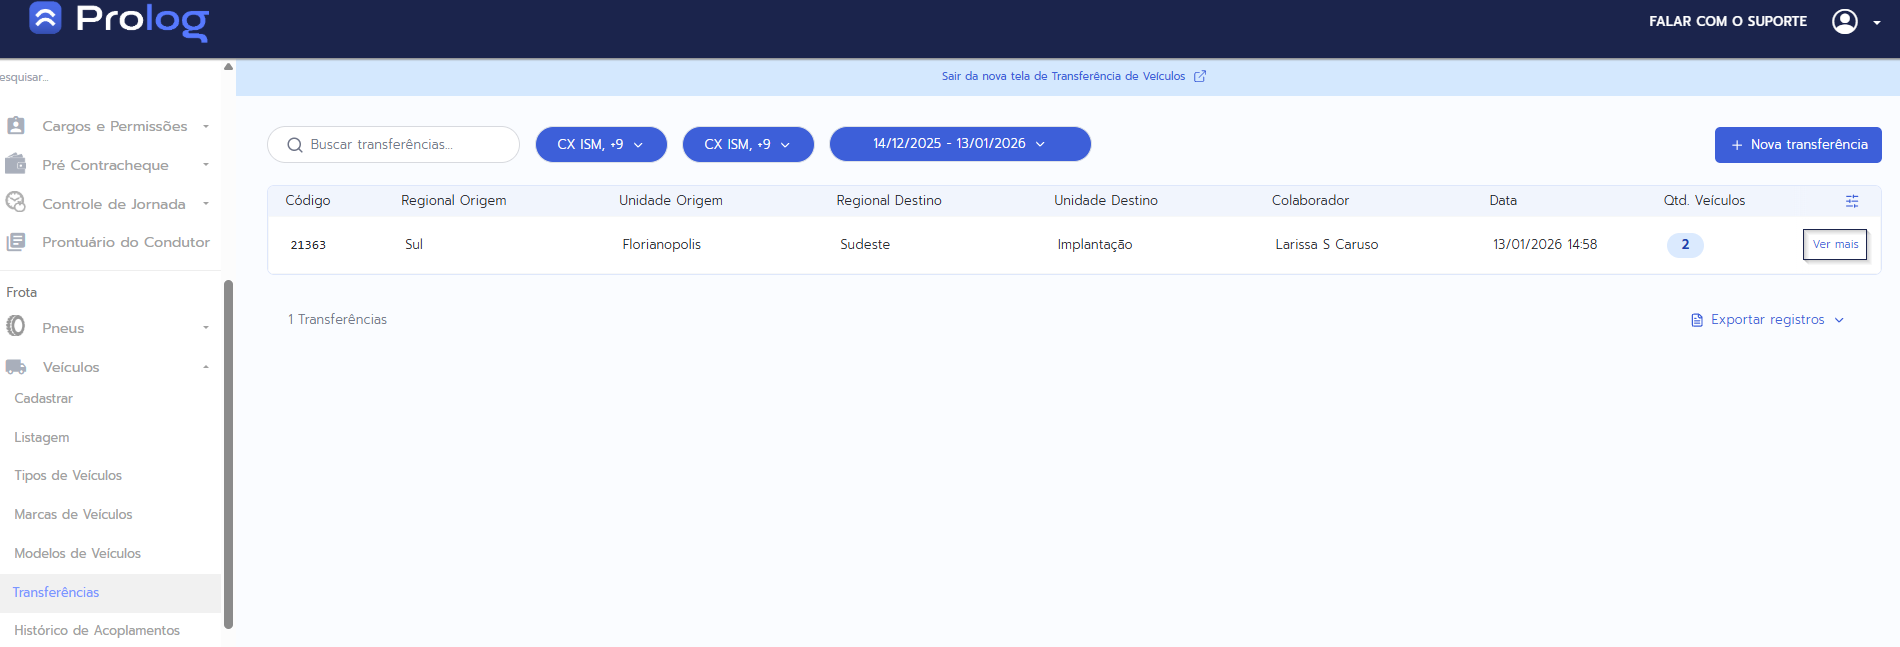
Task: Click the Pneus tire icon
Action: 16,327
